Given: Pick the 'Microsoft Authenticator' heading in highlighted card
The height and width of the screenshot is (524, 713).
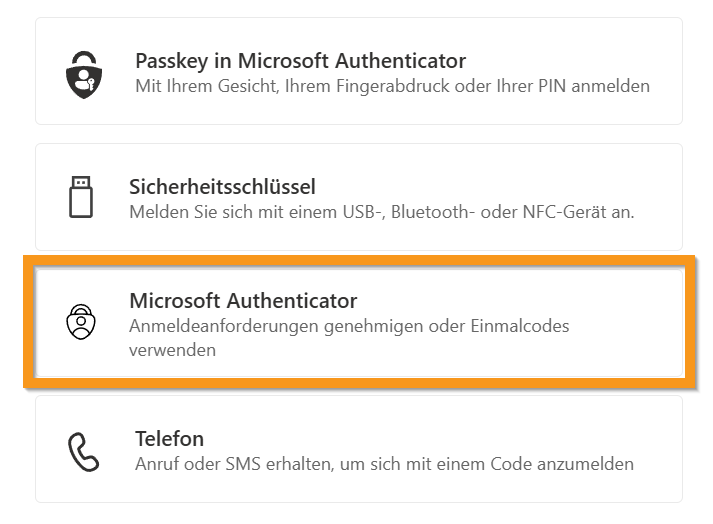Looking at the screenshot, I should [243, 300].
